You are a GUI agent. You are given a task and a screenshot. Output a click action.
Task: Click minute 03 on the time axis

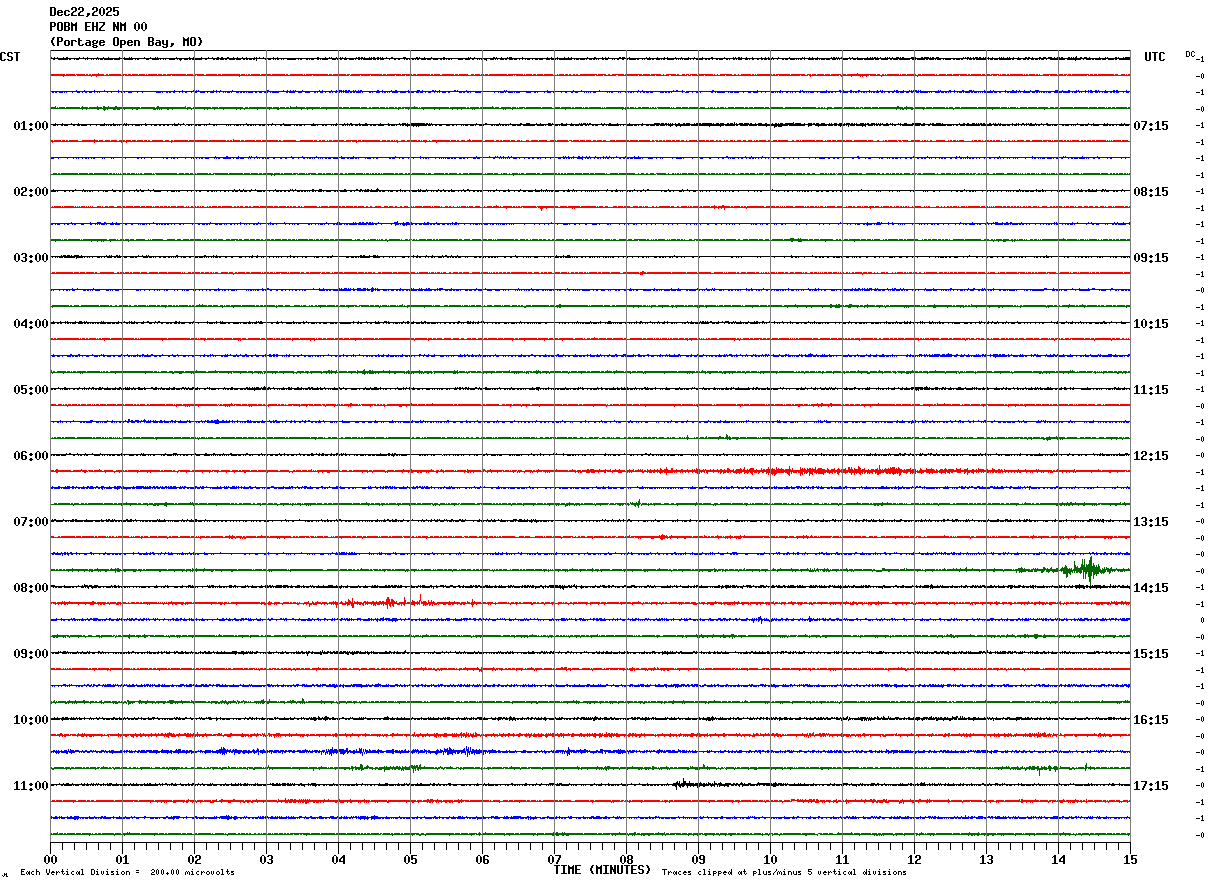266,859
